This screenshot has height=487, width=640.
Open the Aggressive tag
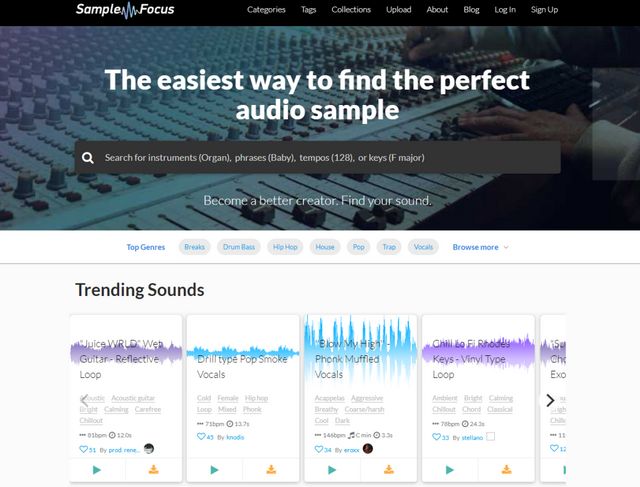click(x=367, y=398)
